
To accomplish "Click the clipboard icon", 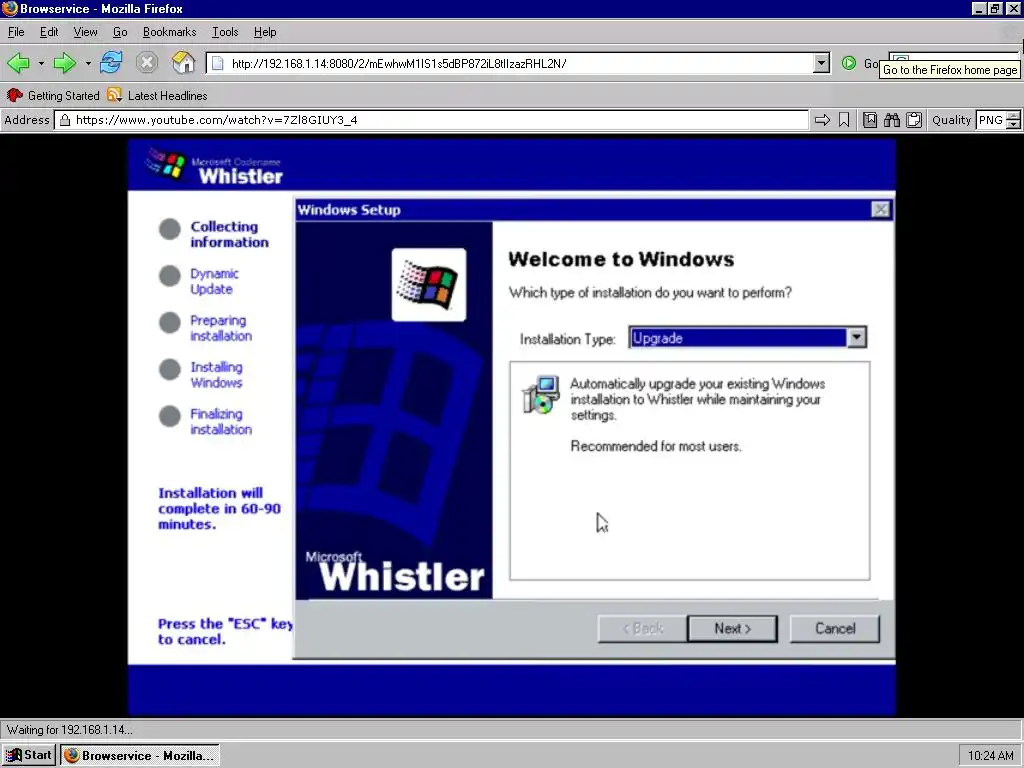I will [x=914, y=120].
